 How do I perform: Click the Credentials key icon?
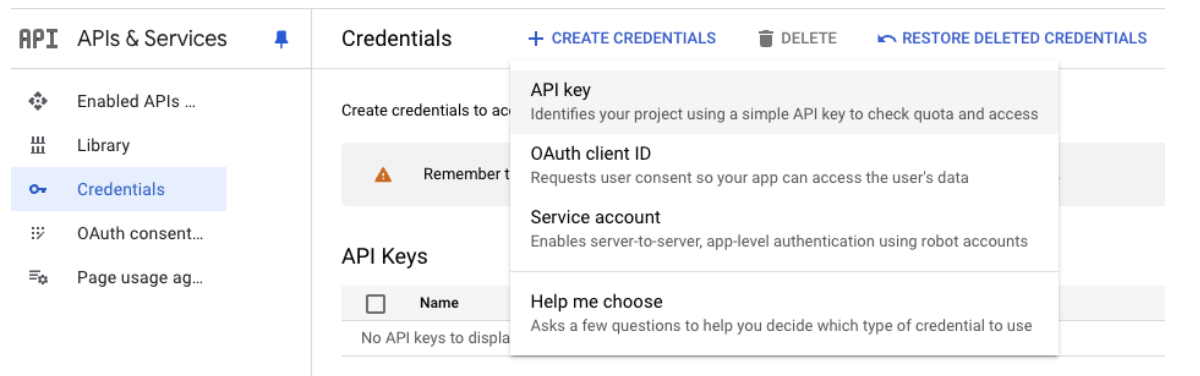39,189
